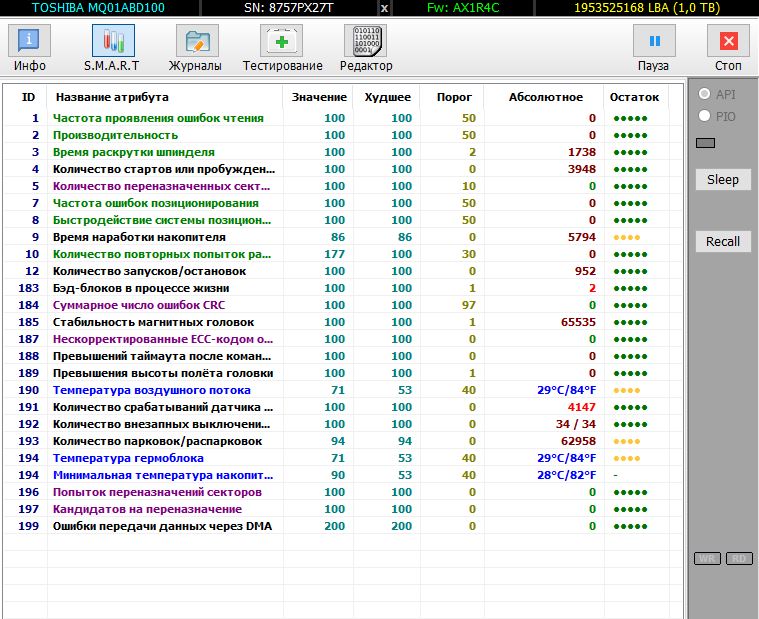Select the PIO radio button
The height and width of the screenshot is (619, 759).
(x=704, y=116)
